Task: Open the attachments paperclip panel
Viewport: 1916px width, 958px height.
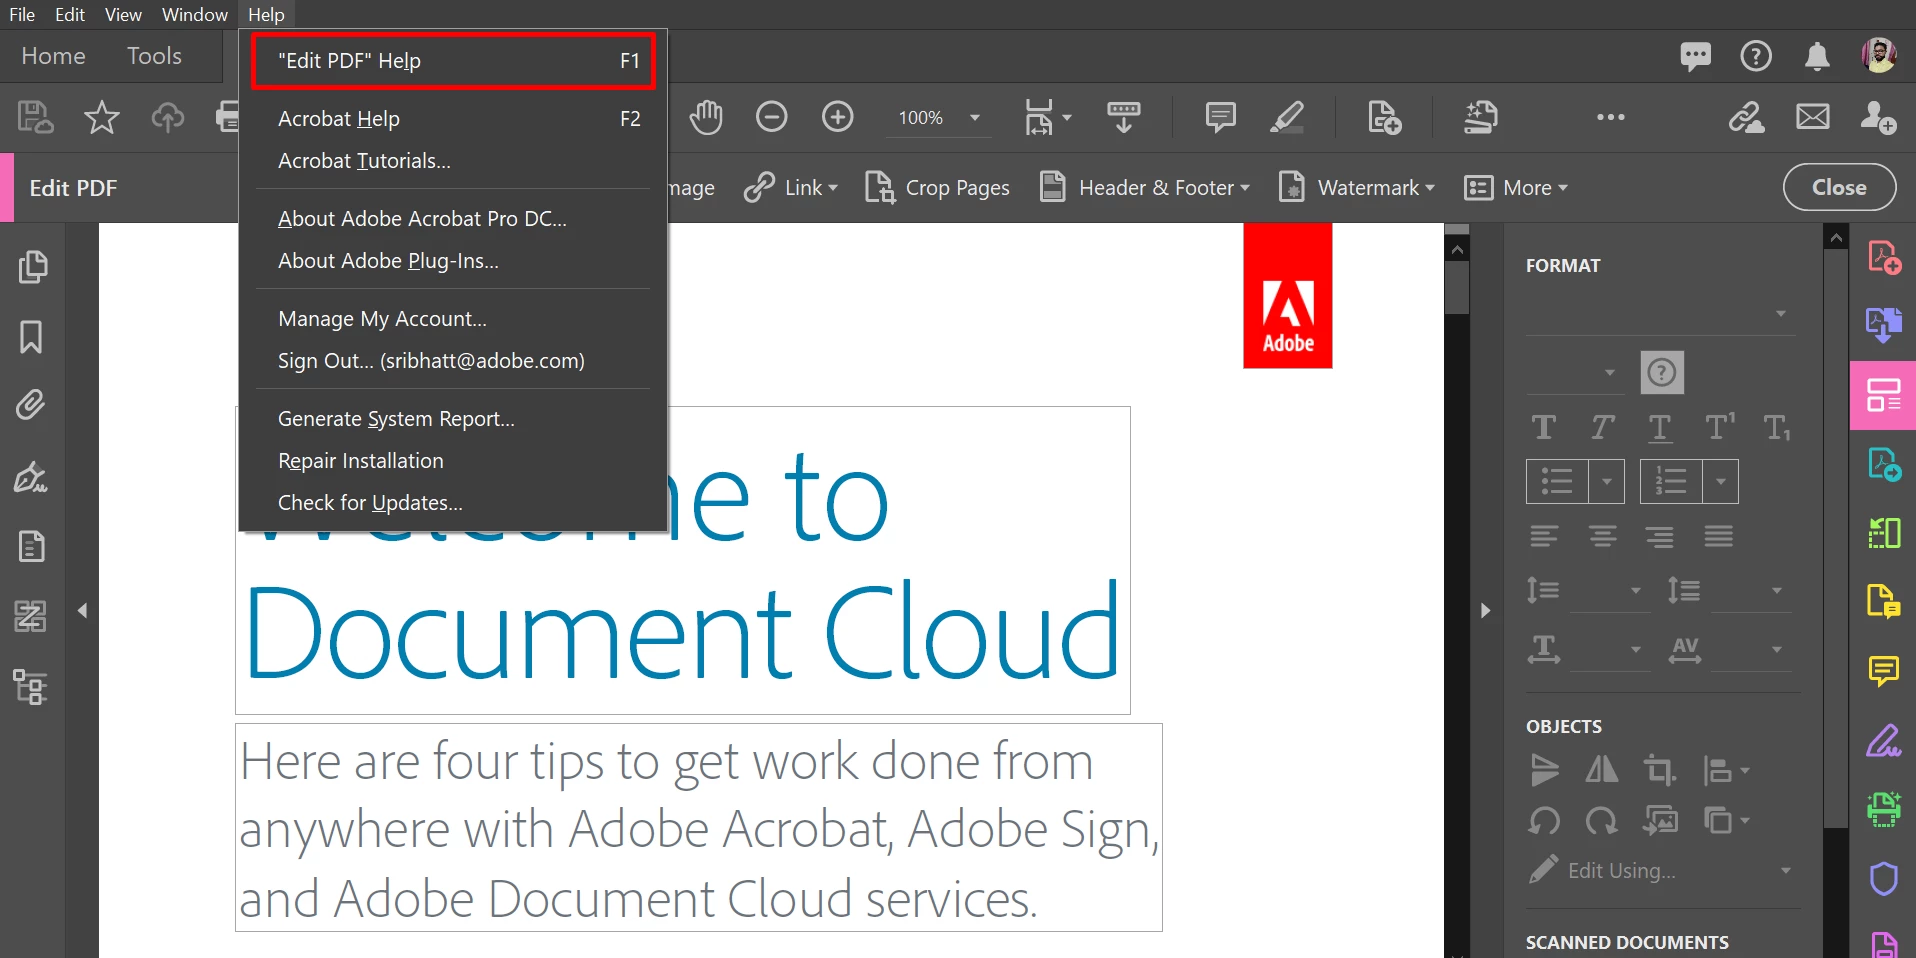Action: point(31,405)
